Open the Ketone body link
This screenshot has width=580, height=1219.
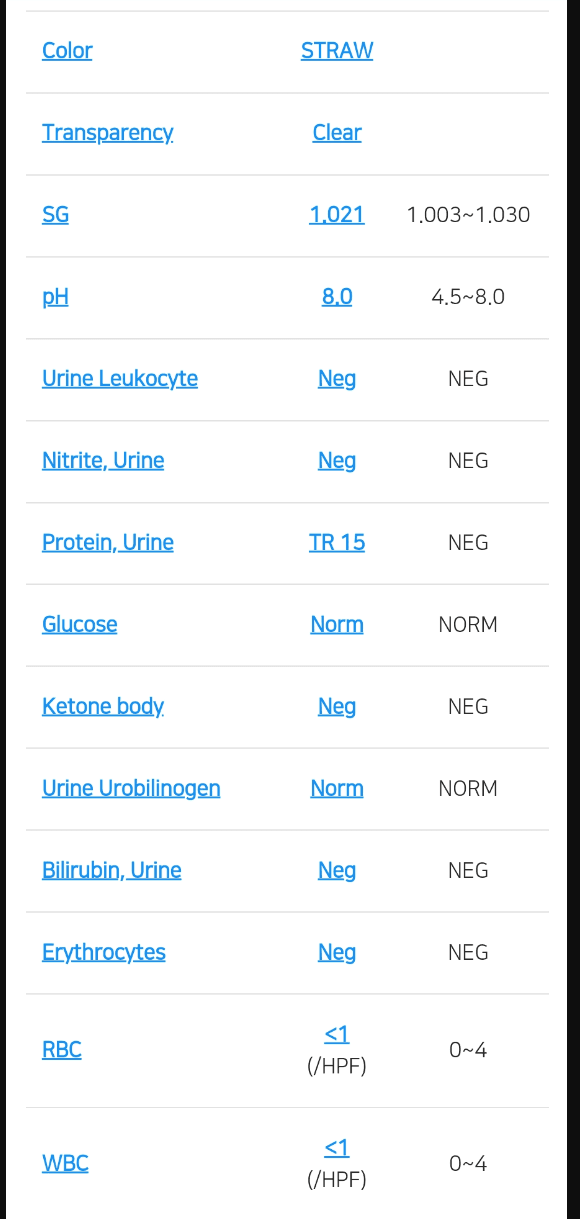point(103,707)
